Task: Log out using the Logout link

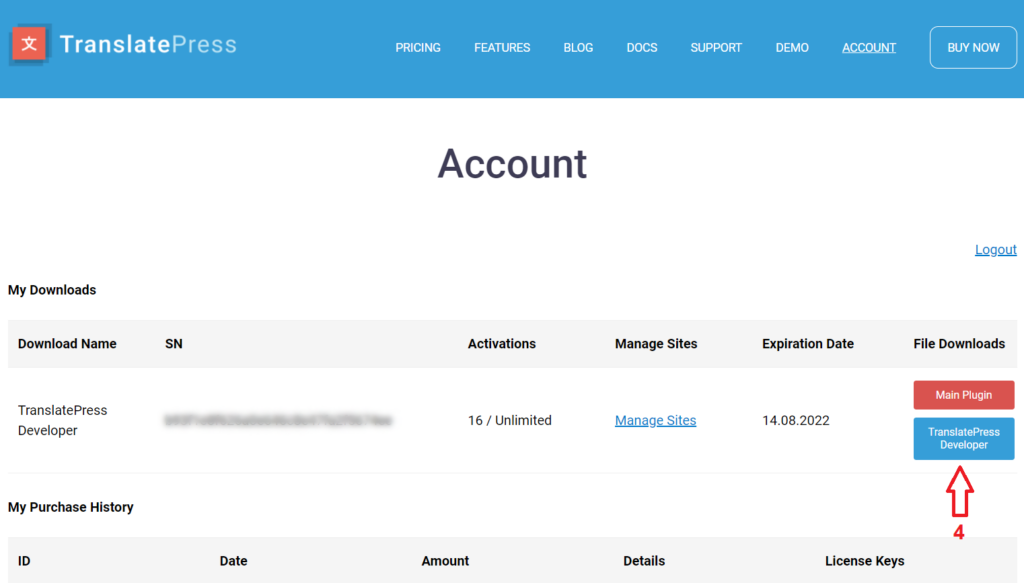Action: 995,249
